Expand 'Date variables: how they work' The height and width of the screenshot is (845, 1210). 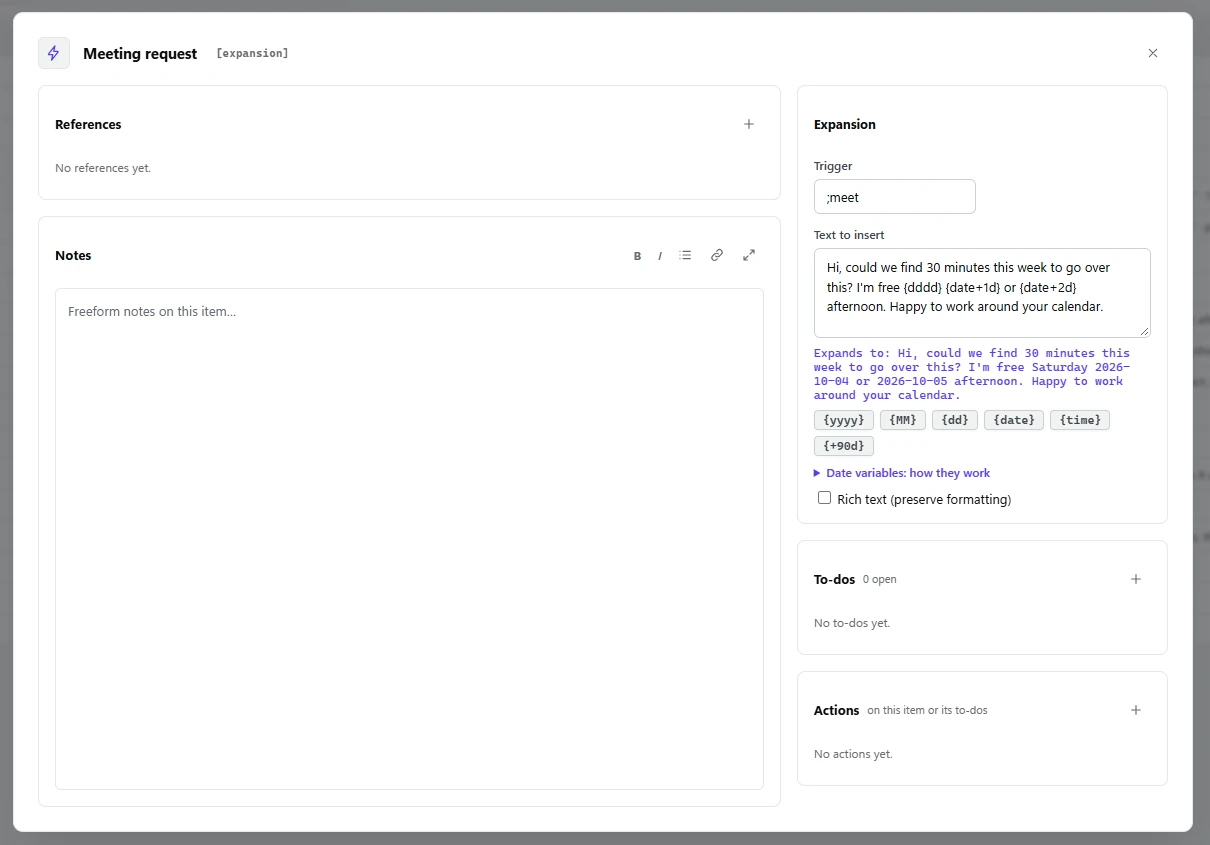pos(902,473)
